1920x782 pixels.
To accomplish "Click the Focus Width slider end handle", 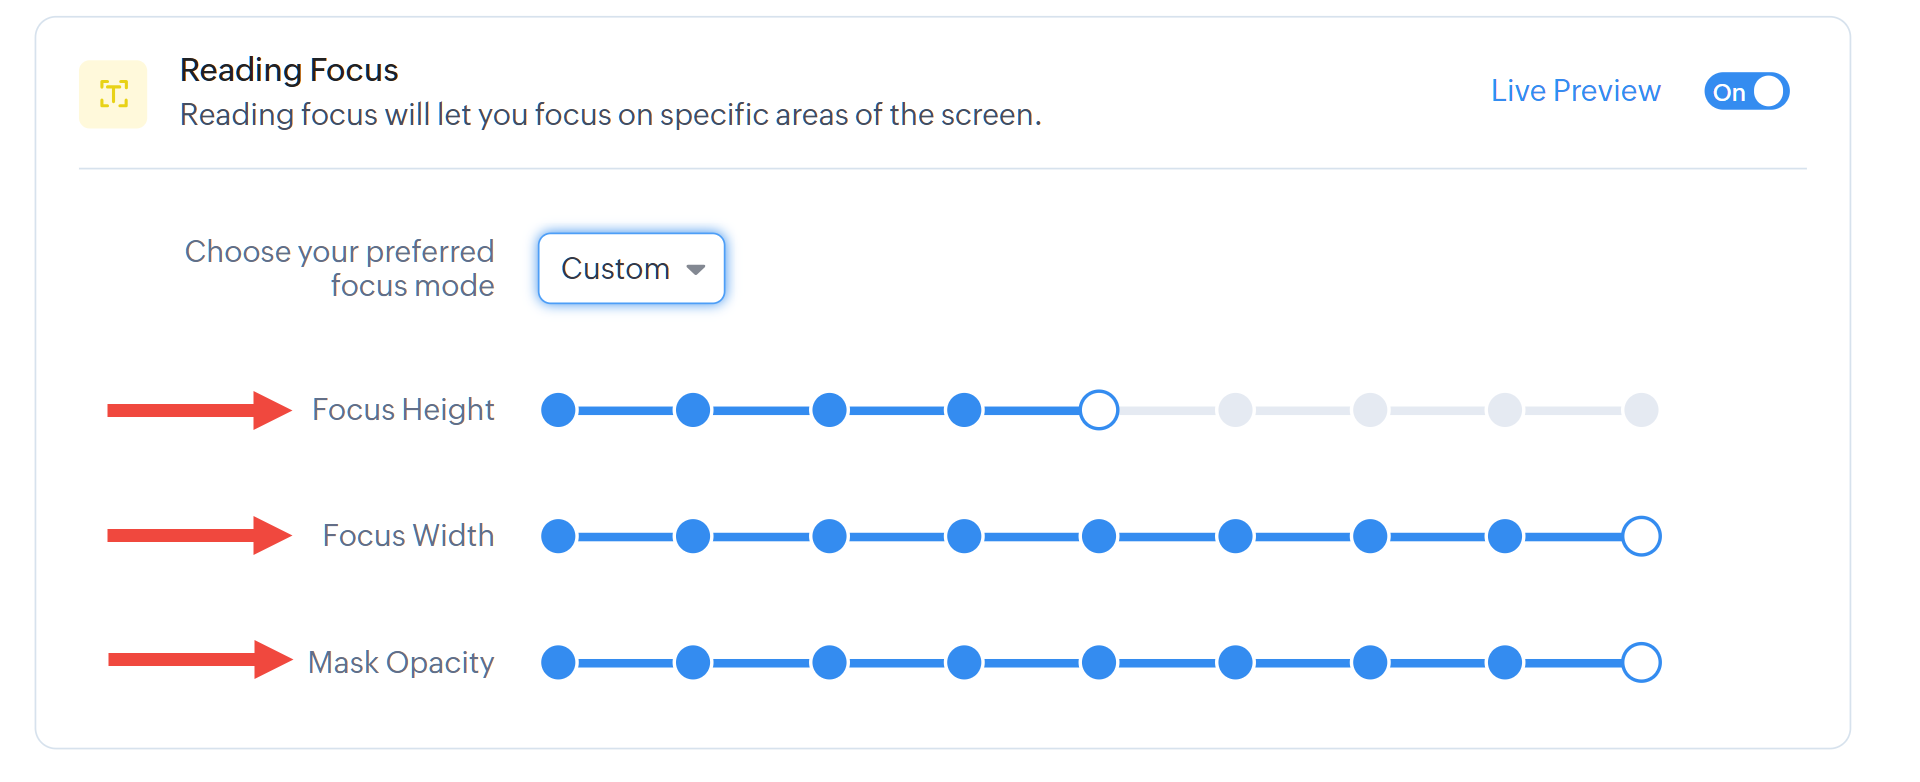I will coord(1641,536).
